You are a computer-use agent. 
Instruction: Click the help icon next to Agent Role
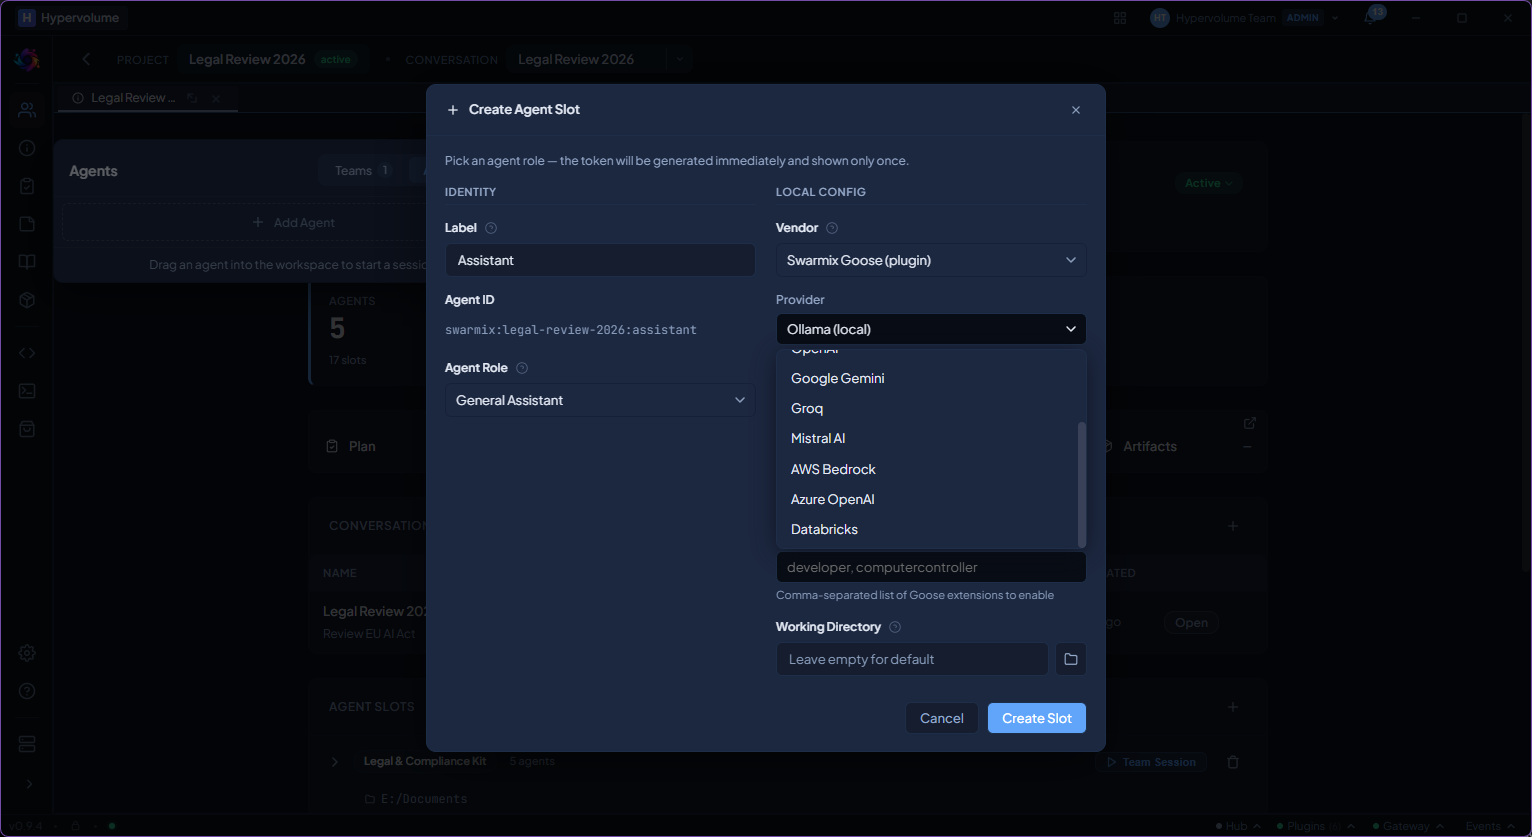point(522,368)
